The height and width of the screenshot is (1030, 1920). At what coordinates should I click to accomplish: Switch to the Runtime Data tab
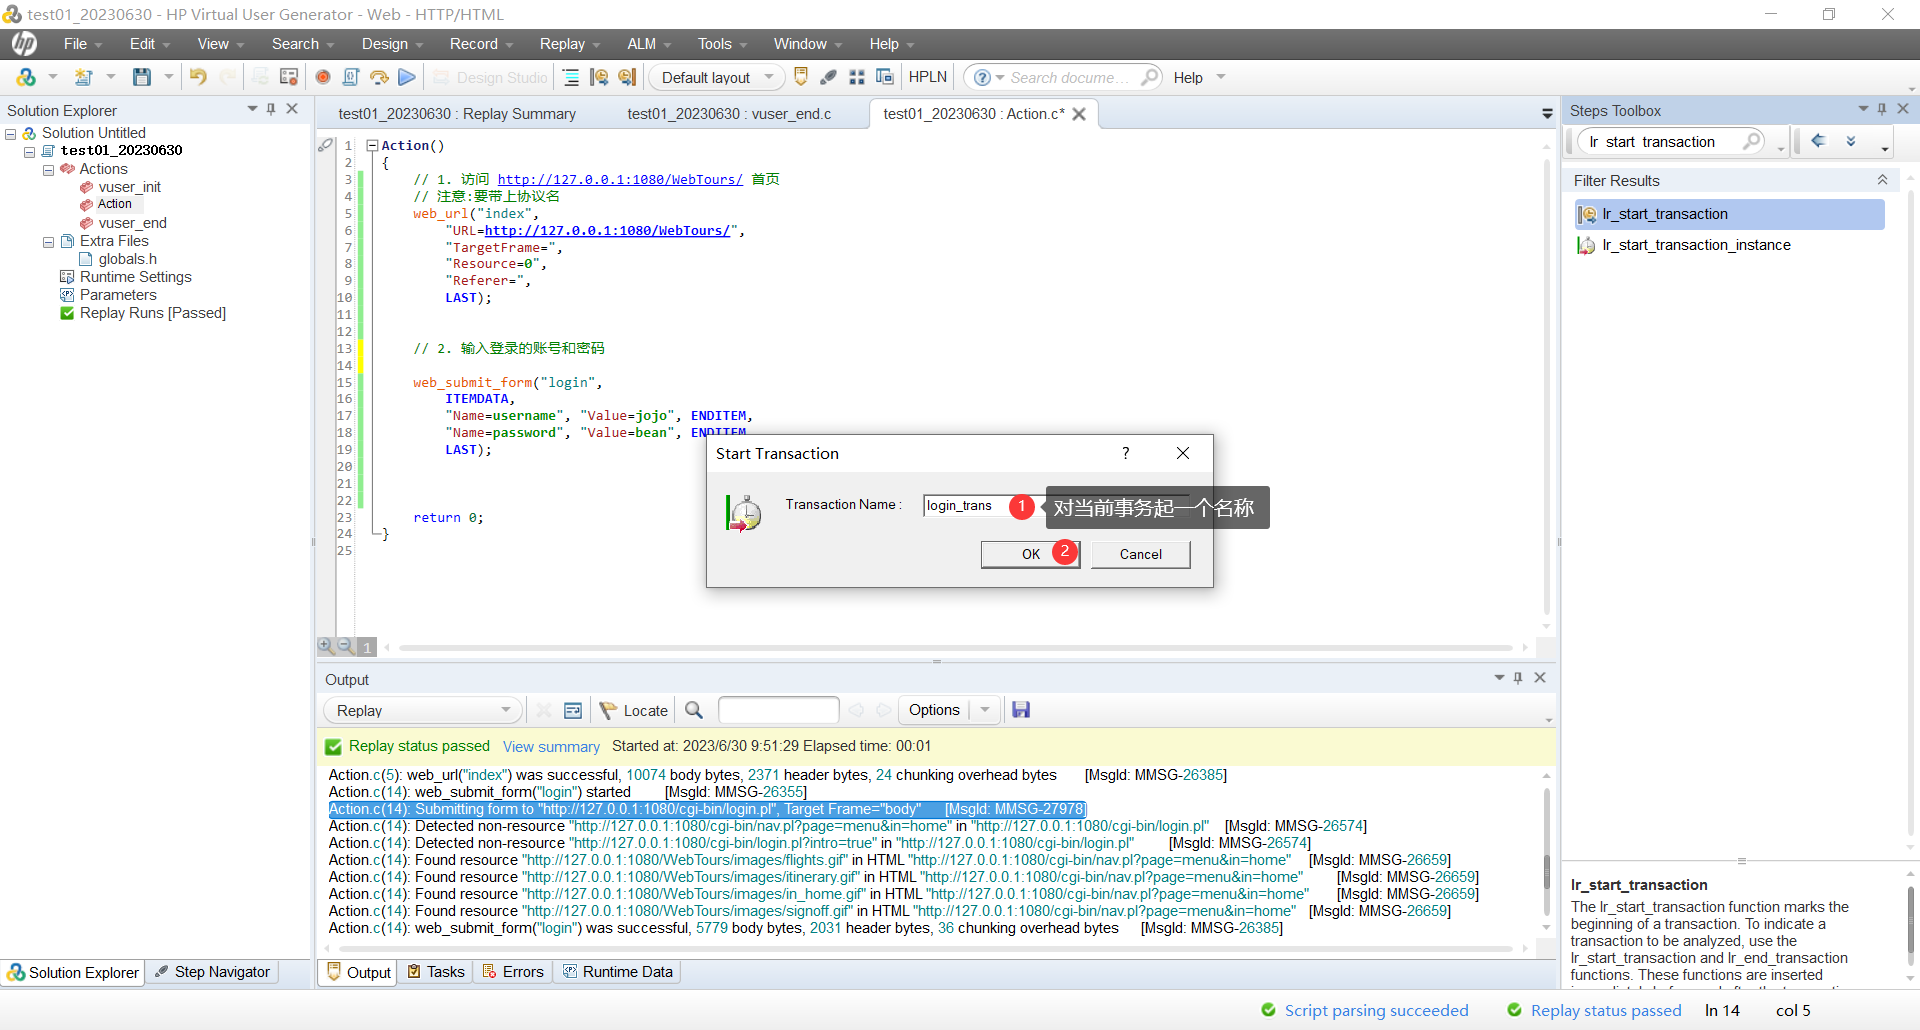pos(618,972)
